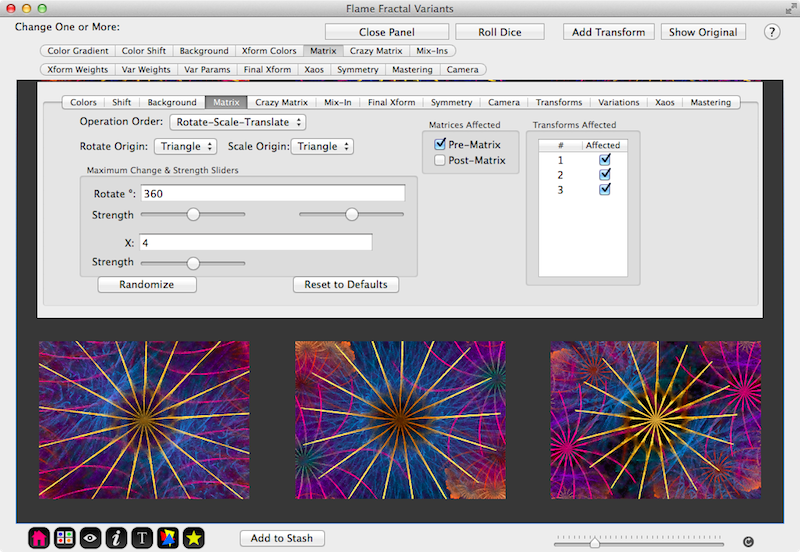This screenshot has height=552, width=800.
Task: Click the Affected column header
Action: [605, 145]
